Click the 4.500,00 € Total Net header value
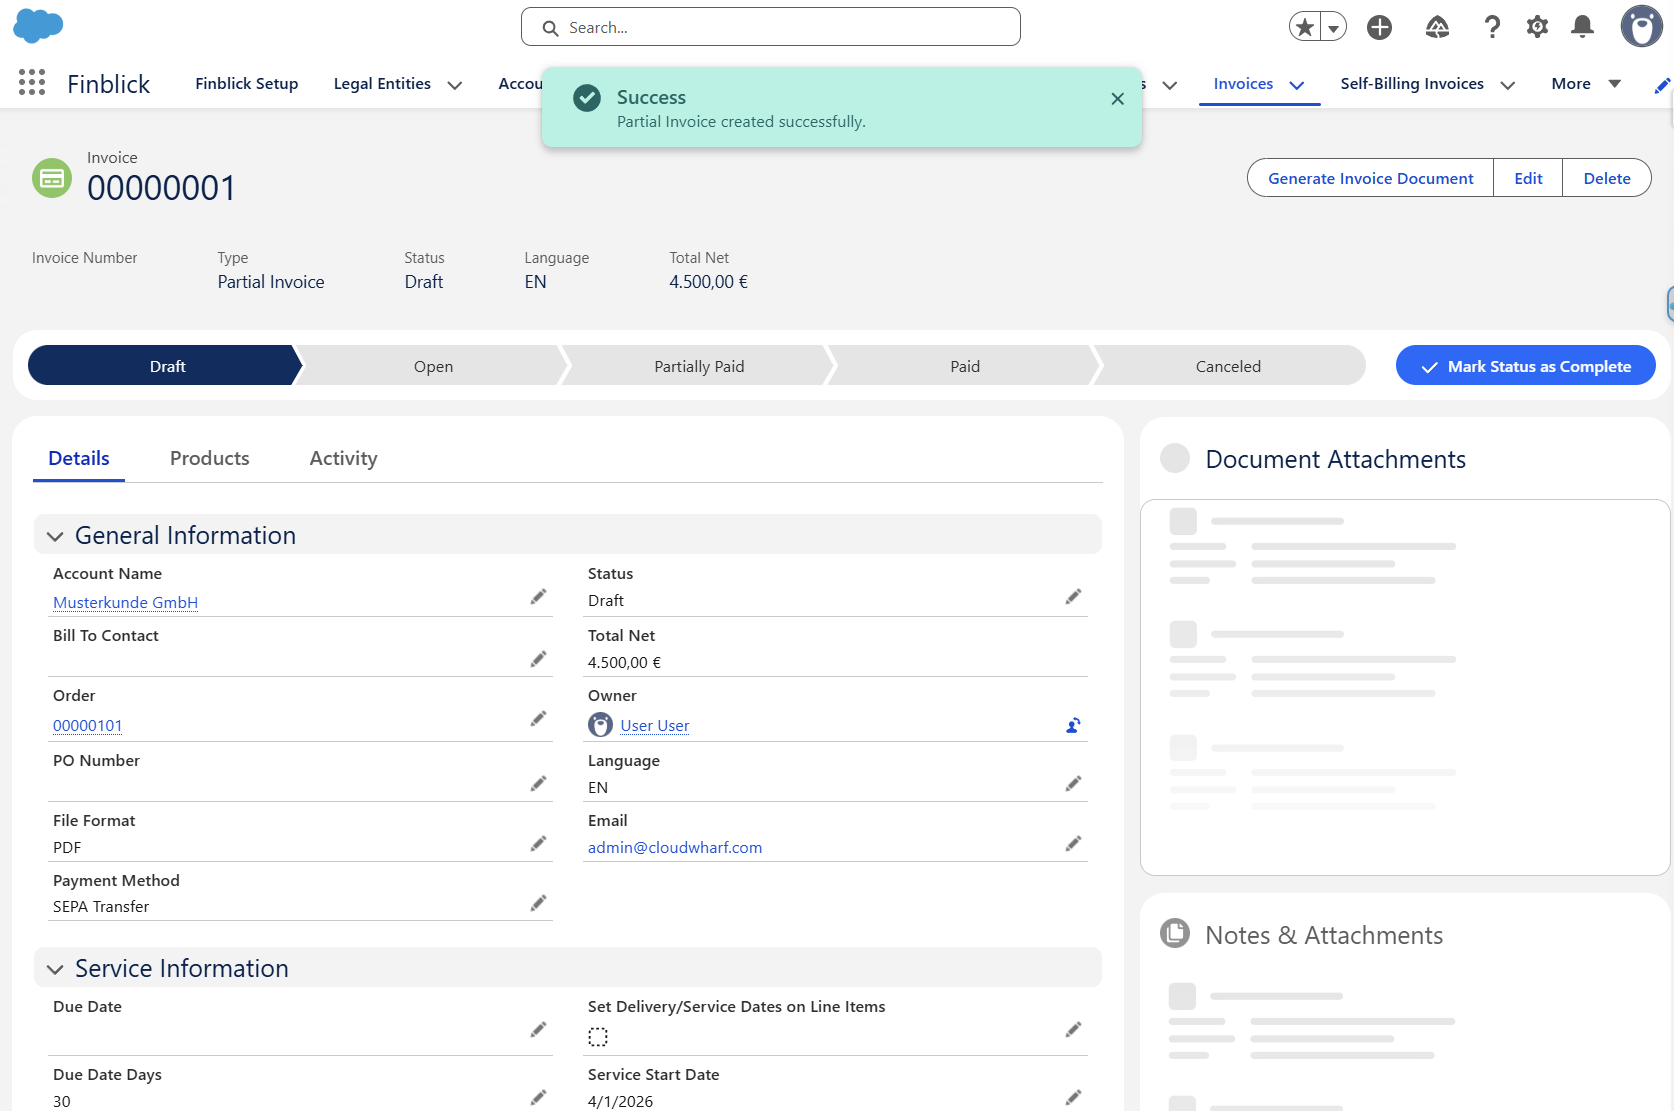Screen dimensions: 1674x1111 (x=709, y=282)
